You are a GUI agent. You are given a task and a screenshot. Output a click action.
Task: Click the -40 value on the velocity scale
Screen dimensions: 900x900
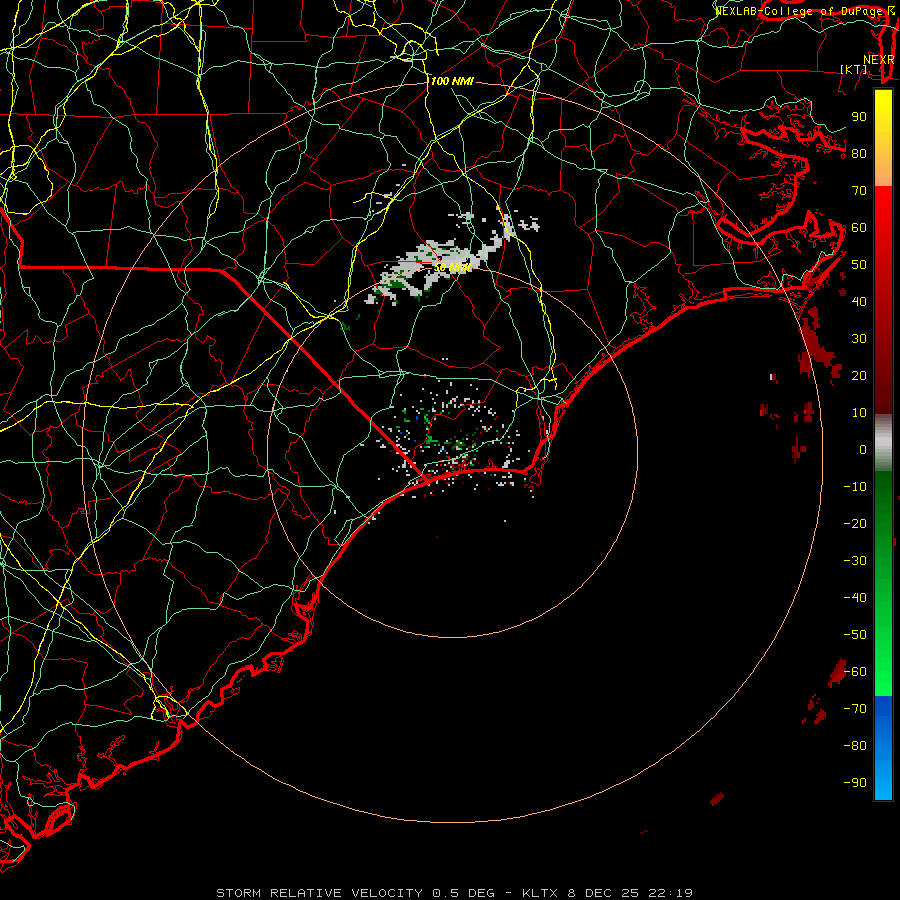pos(855,598)
